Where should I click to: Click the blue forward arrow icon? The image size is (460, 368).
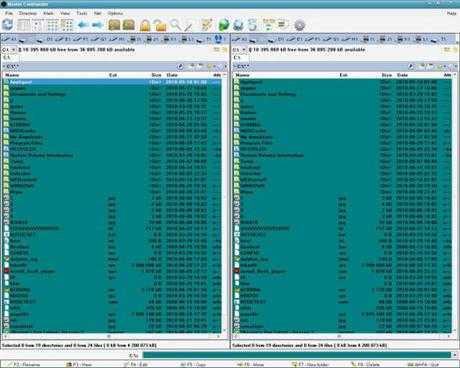[97, 25]
